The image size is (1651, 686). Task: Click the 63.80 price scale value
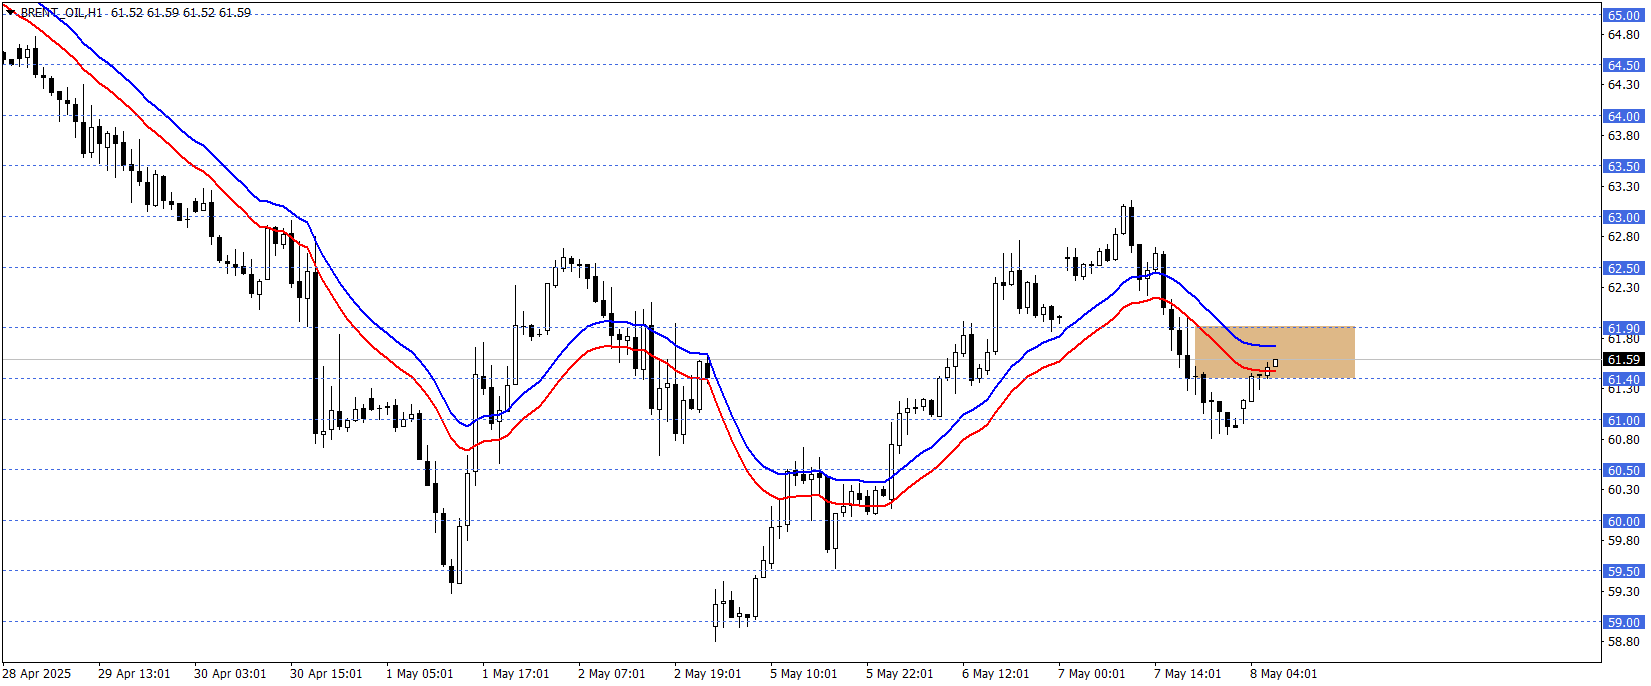click(x=1624, y=135)
